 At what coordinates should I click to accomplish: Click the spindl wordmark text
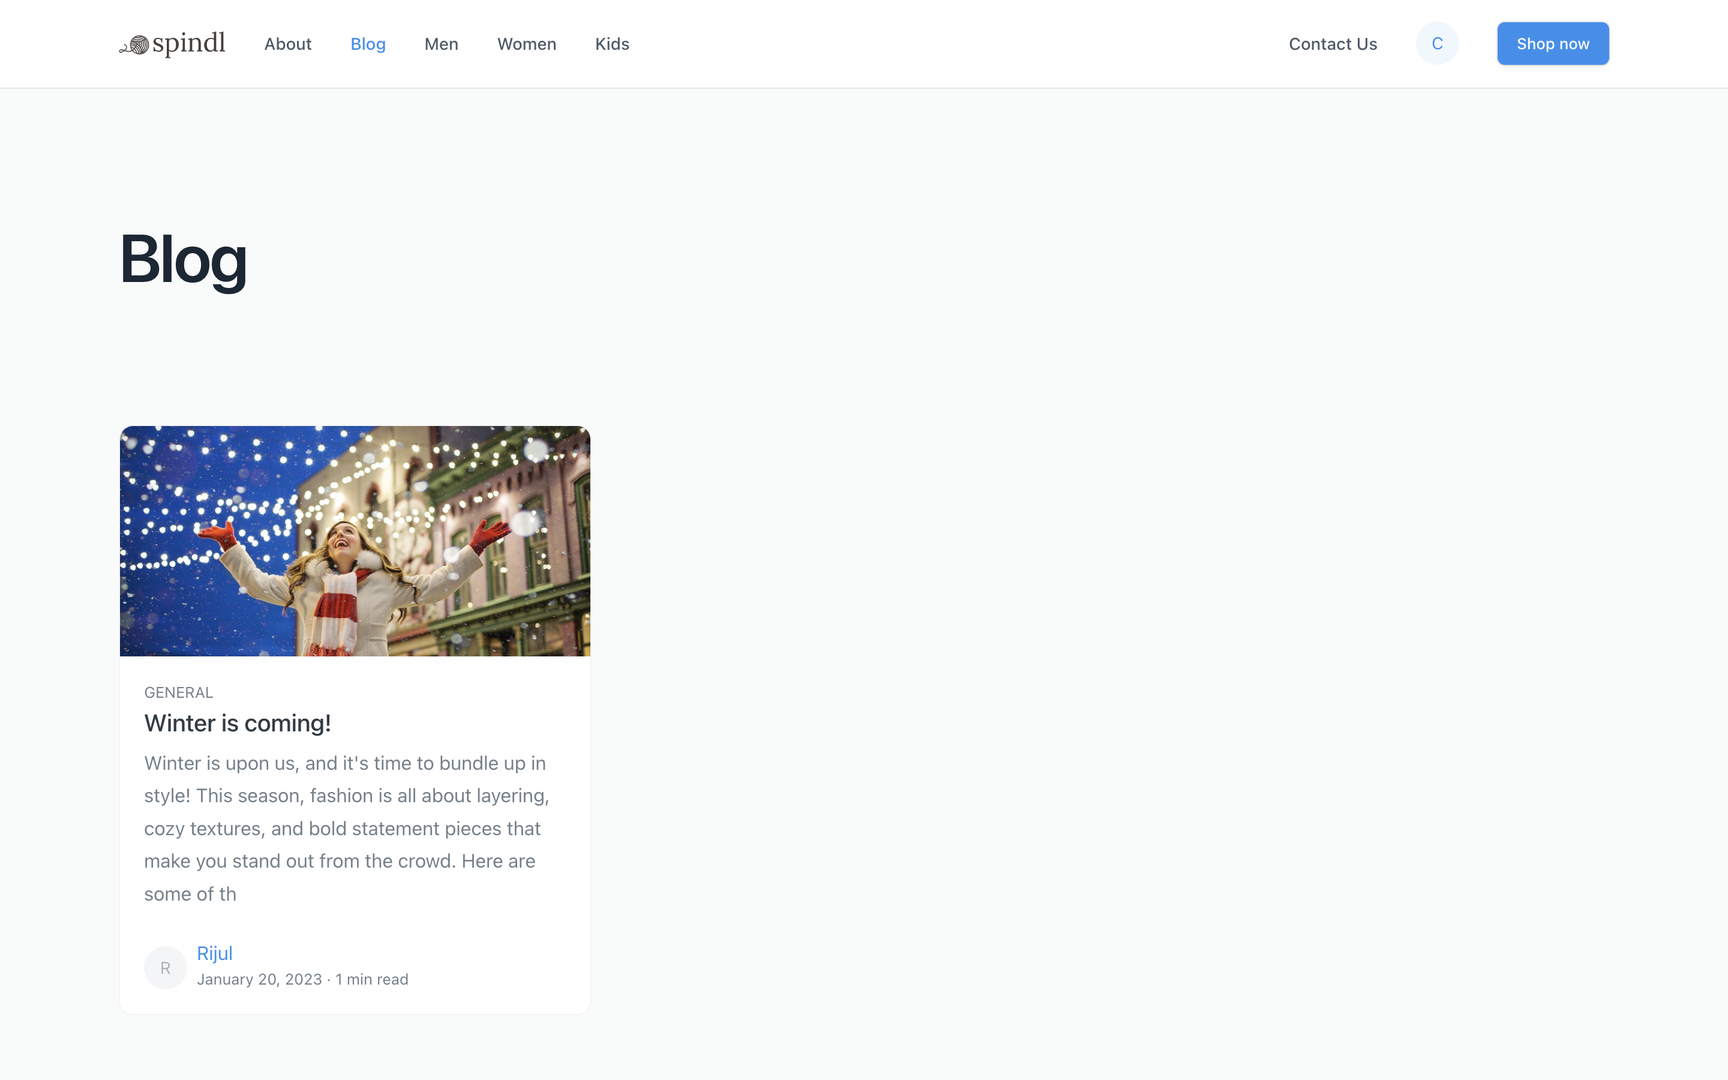(187, 43)
